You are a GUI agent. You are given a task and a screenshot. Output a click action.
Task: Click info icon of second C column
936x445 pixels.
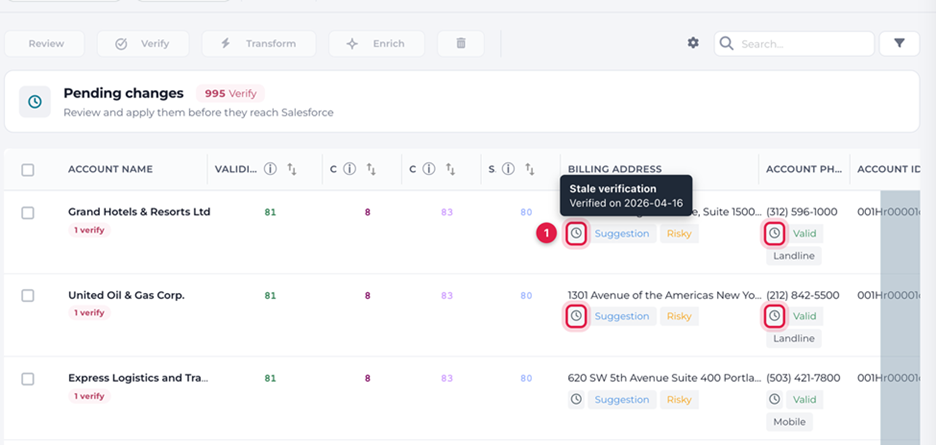pyautogui.click(x=429, y=169)
